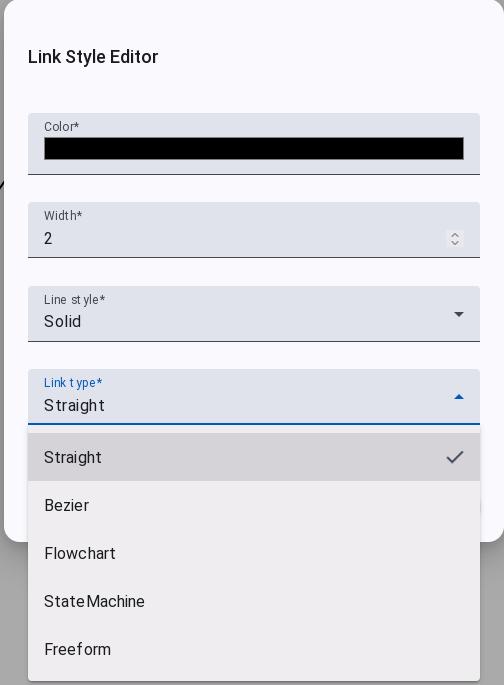Choose the Bezier link type
The height and width of the screenshot is (685, 504).
point(254,505)
